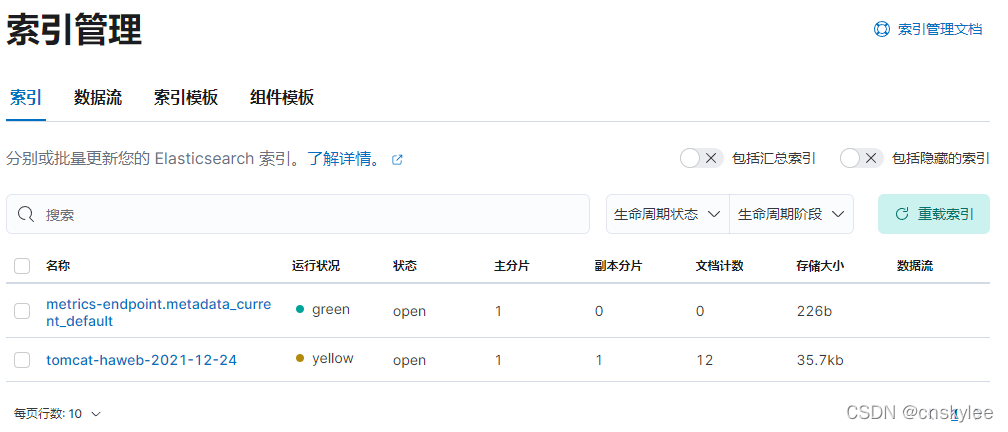
Task: Click the green health status dot
Action: coord(300,309)
